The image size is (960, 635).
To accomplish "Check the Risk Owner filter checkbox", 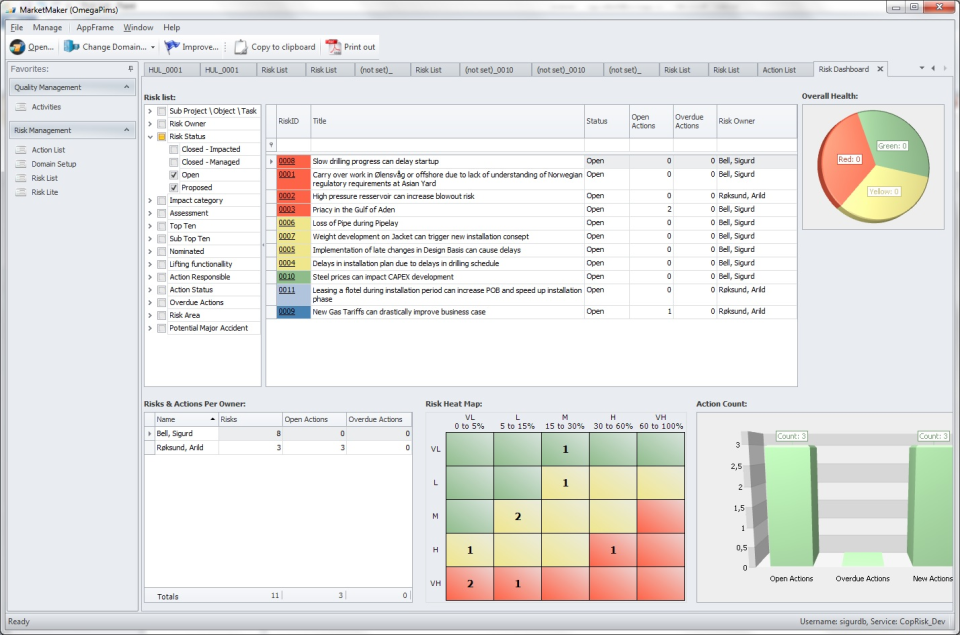I will point(162,124).
